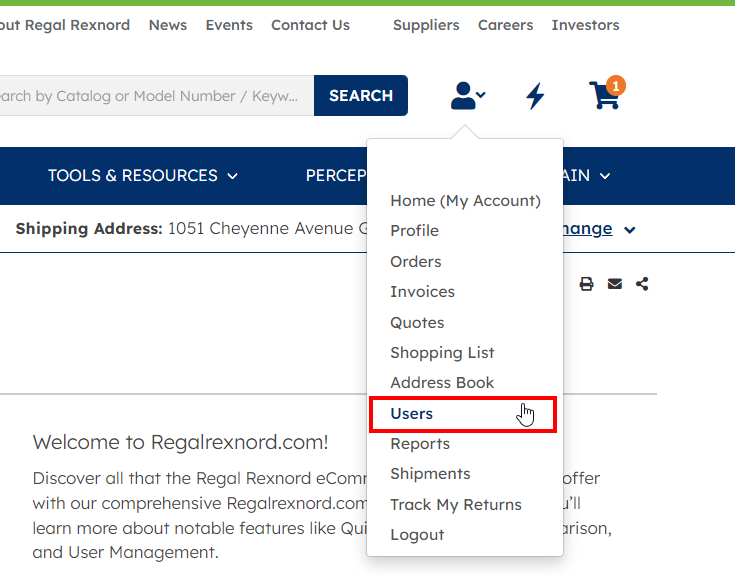This screenshot has width=735, height=575.
Task: Click Logout in account menu
Action: coord(417,535)
